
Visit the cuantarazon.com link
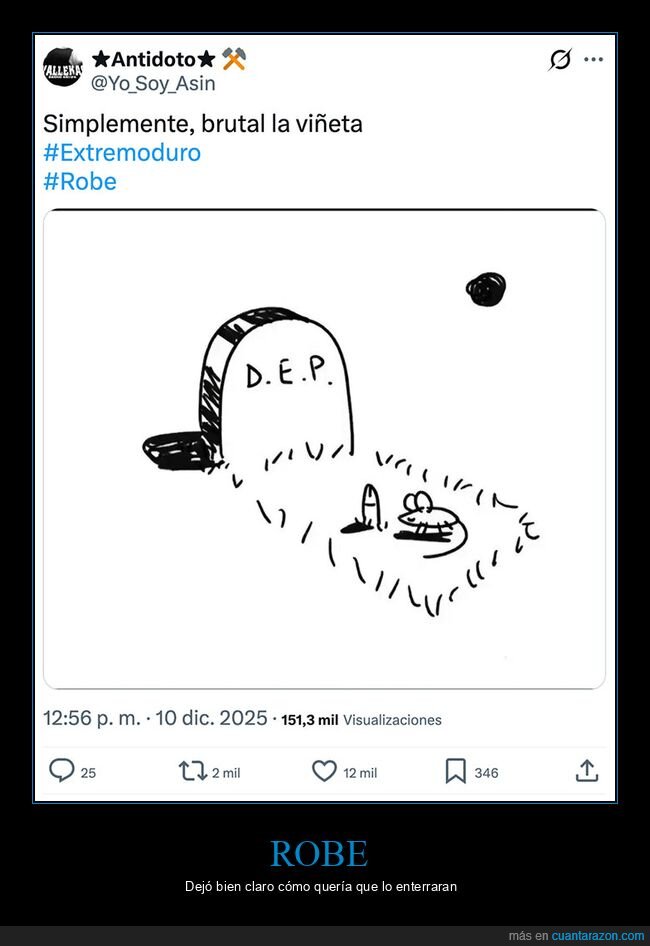pos(598,936)
